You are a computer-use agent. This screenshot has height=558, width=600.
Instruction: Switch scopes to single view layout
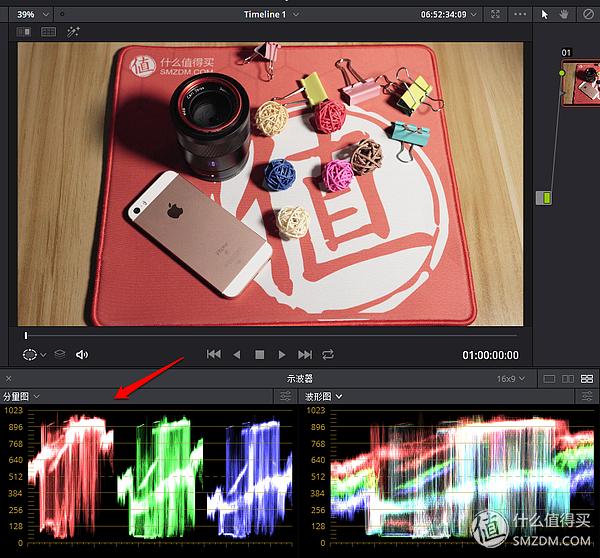click(549, 379)
